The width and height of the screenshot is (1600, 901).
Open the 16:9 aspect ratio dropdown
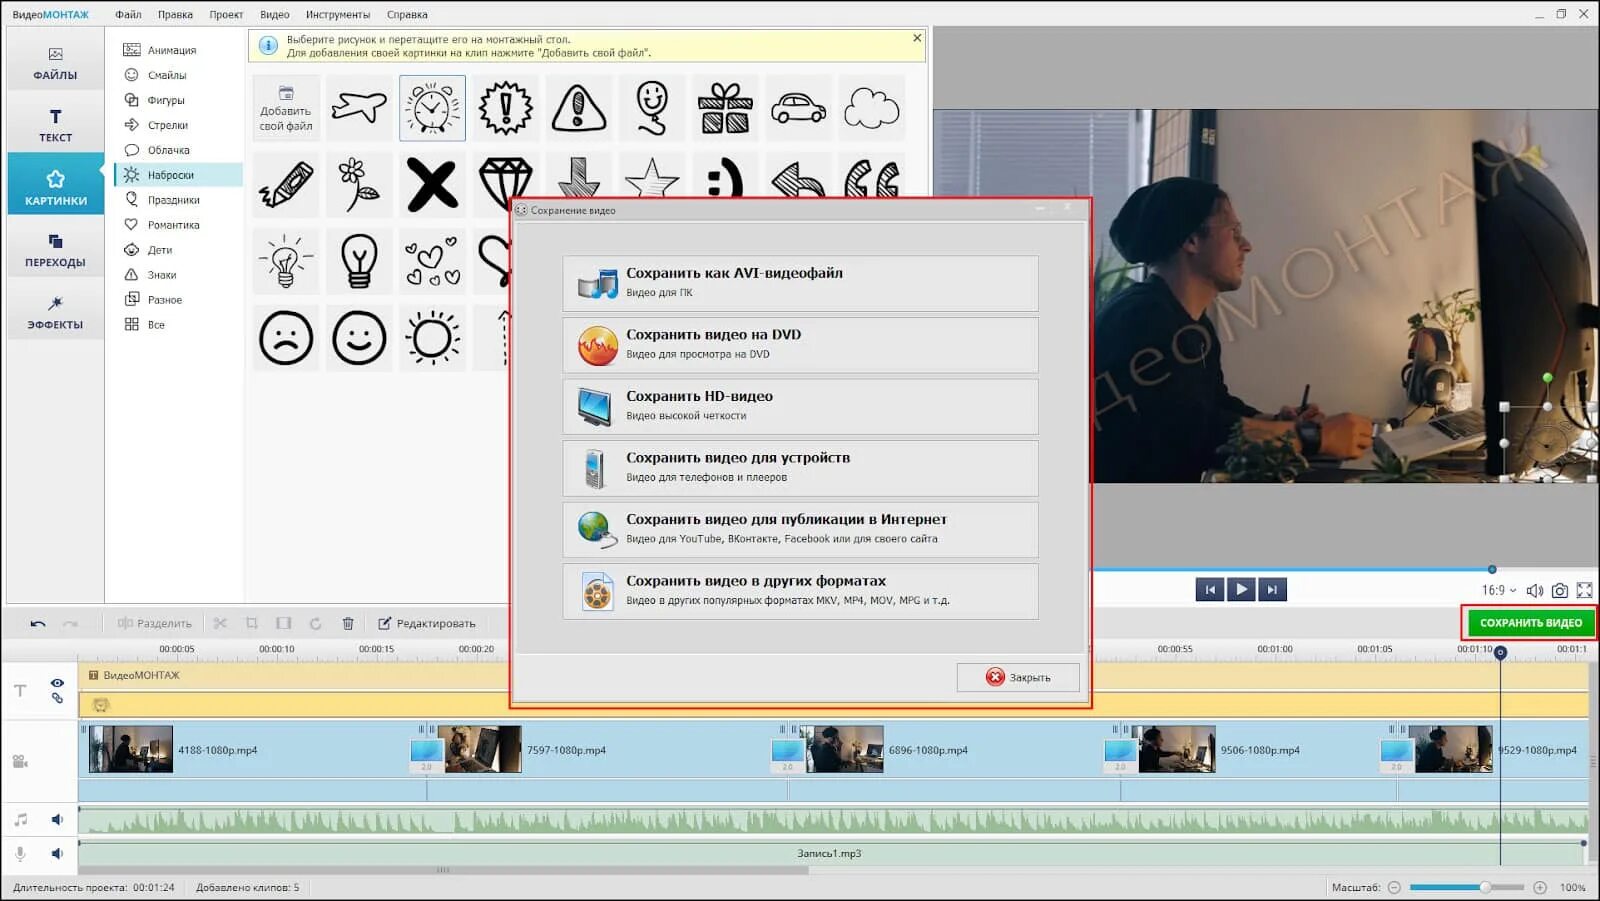[1499, 590]
